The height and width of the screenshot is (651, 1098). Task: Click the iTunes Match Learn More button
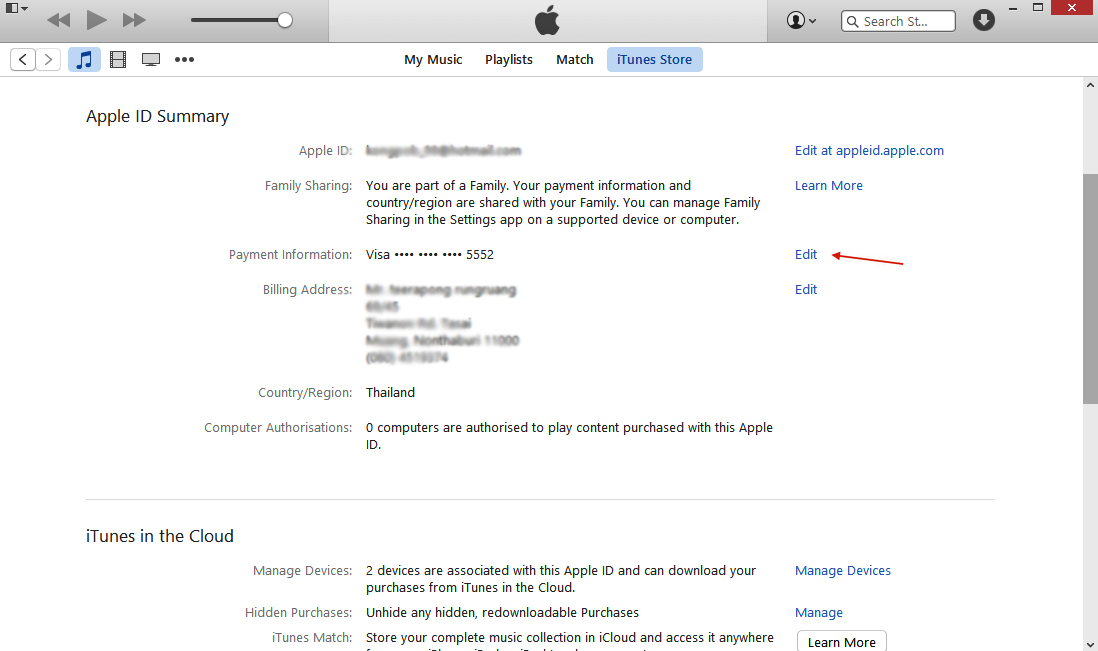click(x=842, y=642)
